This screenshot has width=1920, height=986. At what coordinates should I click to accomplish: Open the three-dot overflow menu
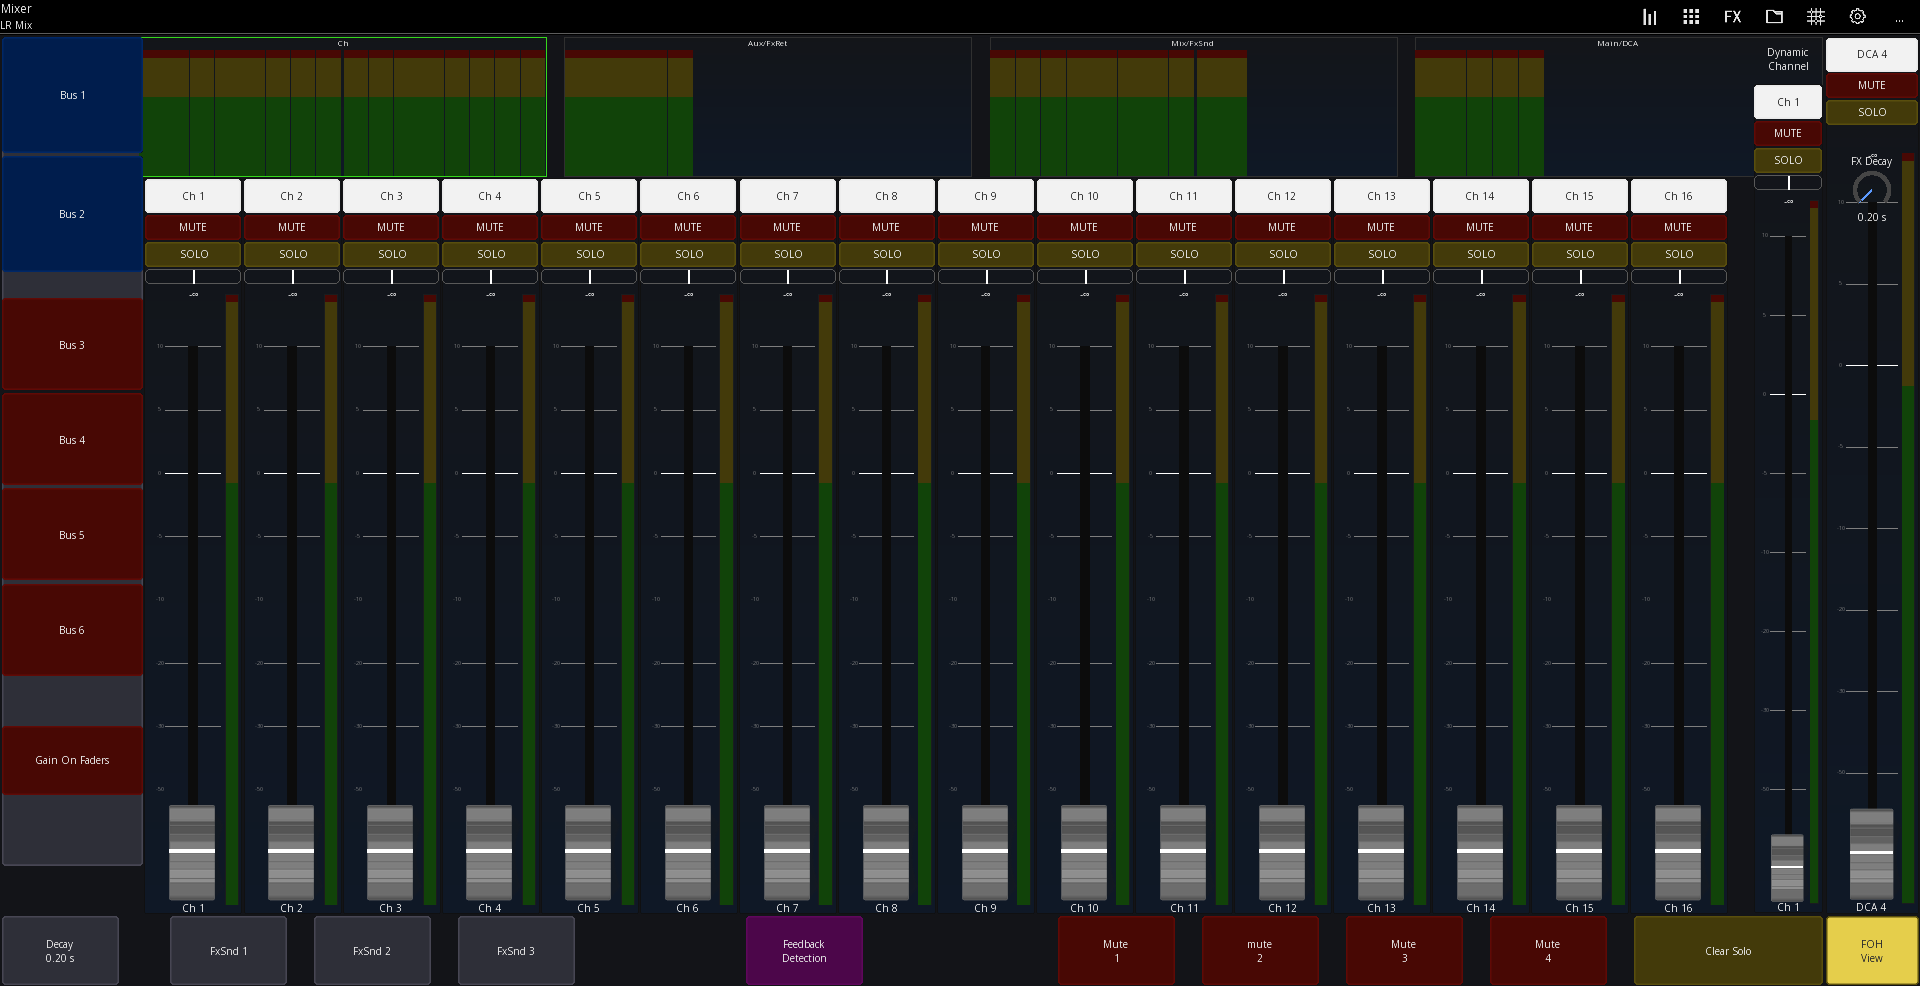tap(1899, 17)
